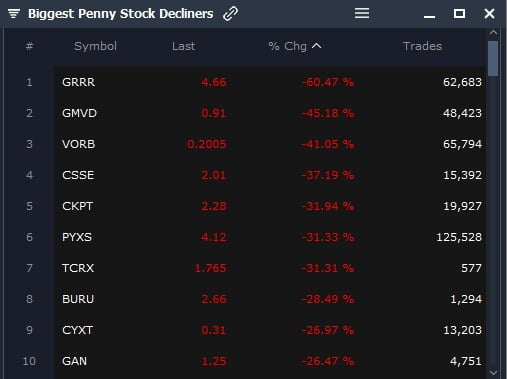Select the TCRX symbol row
507x379 pixels.
(x=270, y=268)
